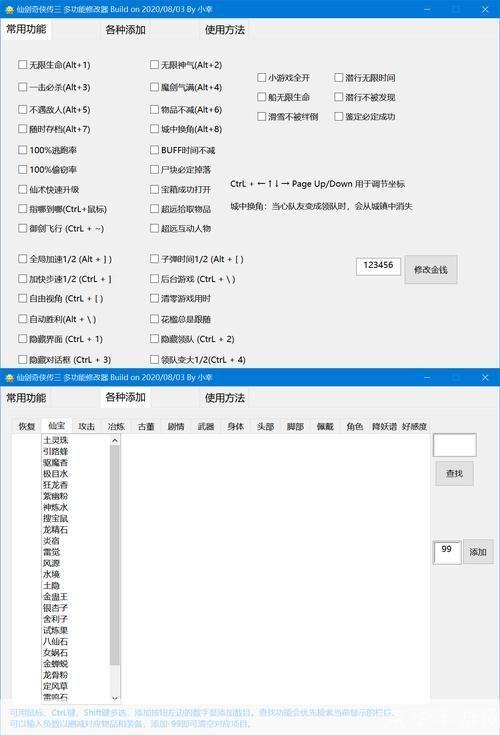Tick 100%偷窃率 option
The image size is (500, 735).
(22, 169)
